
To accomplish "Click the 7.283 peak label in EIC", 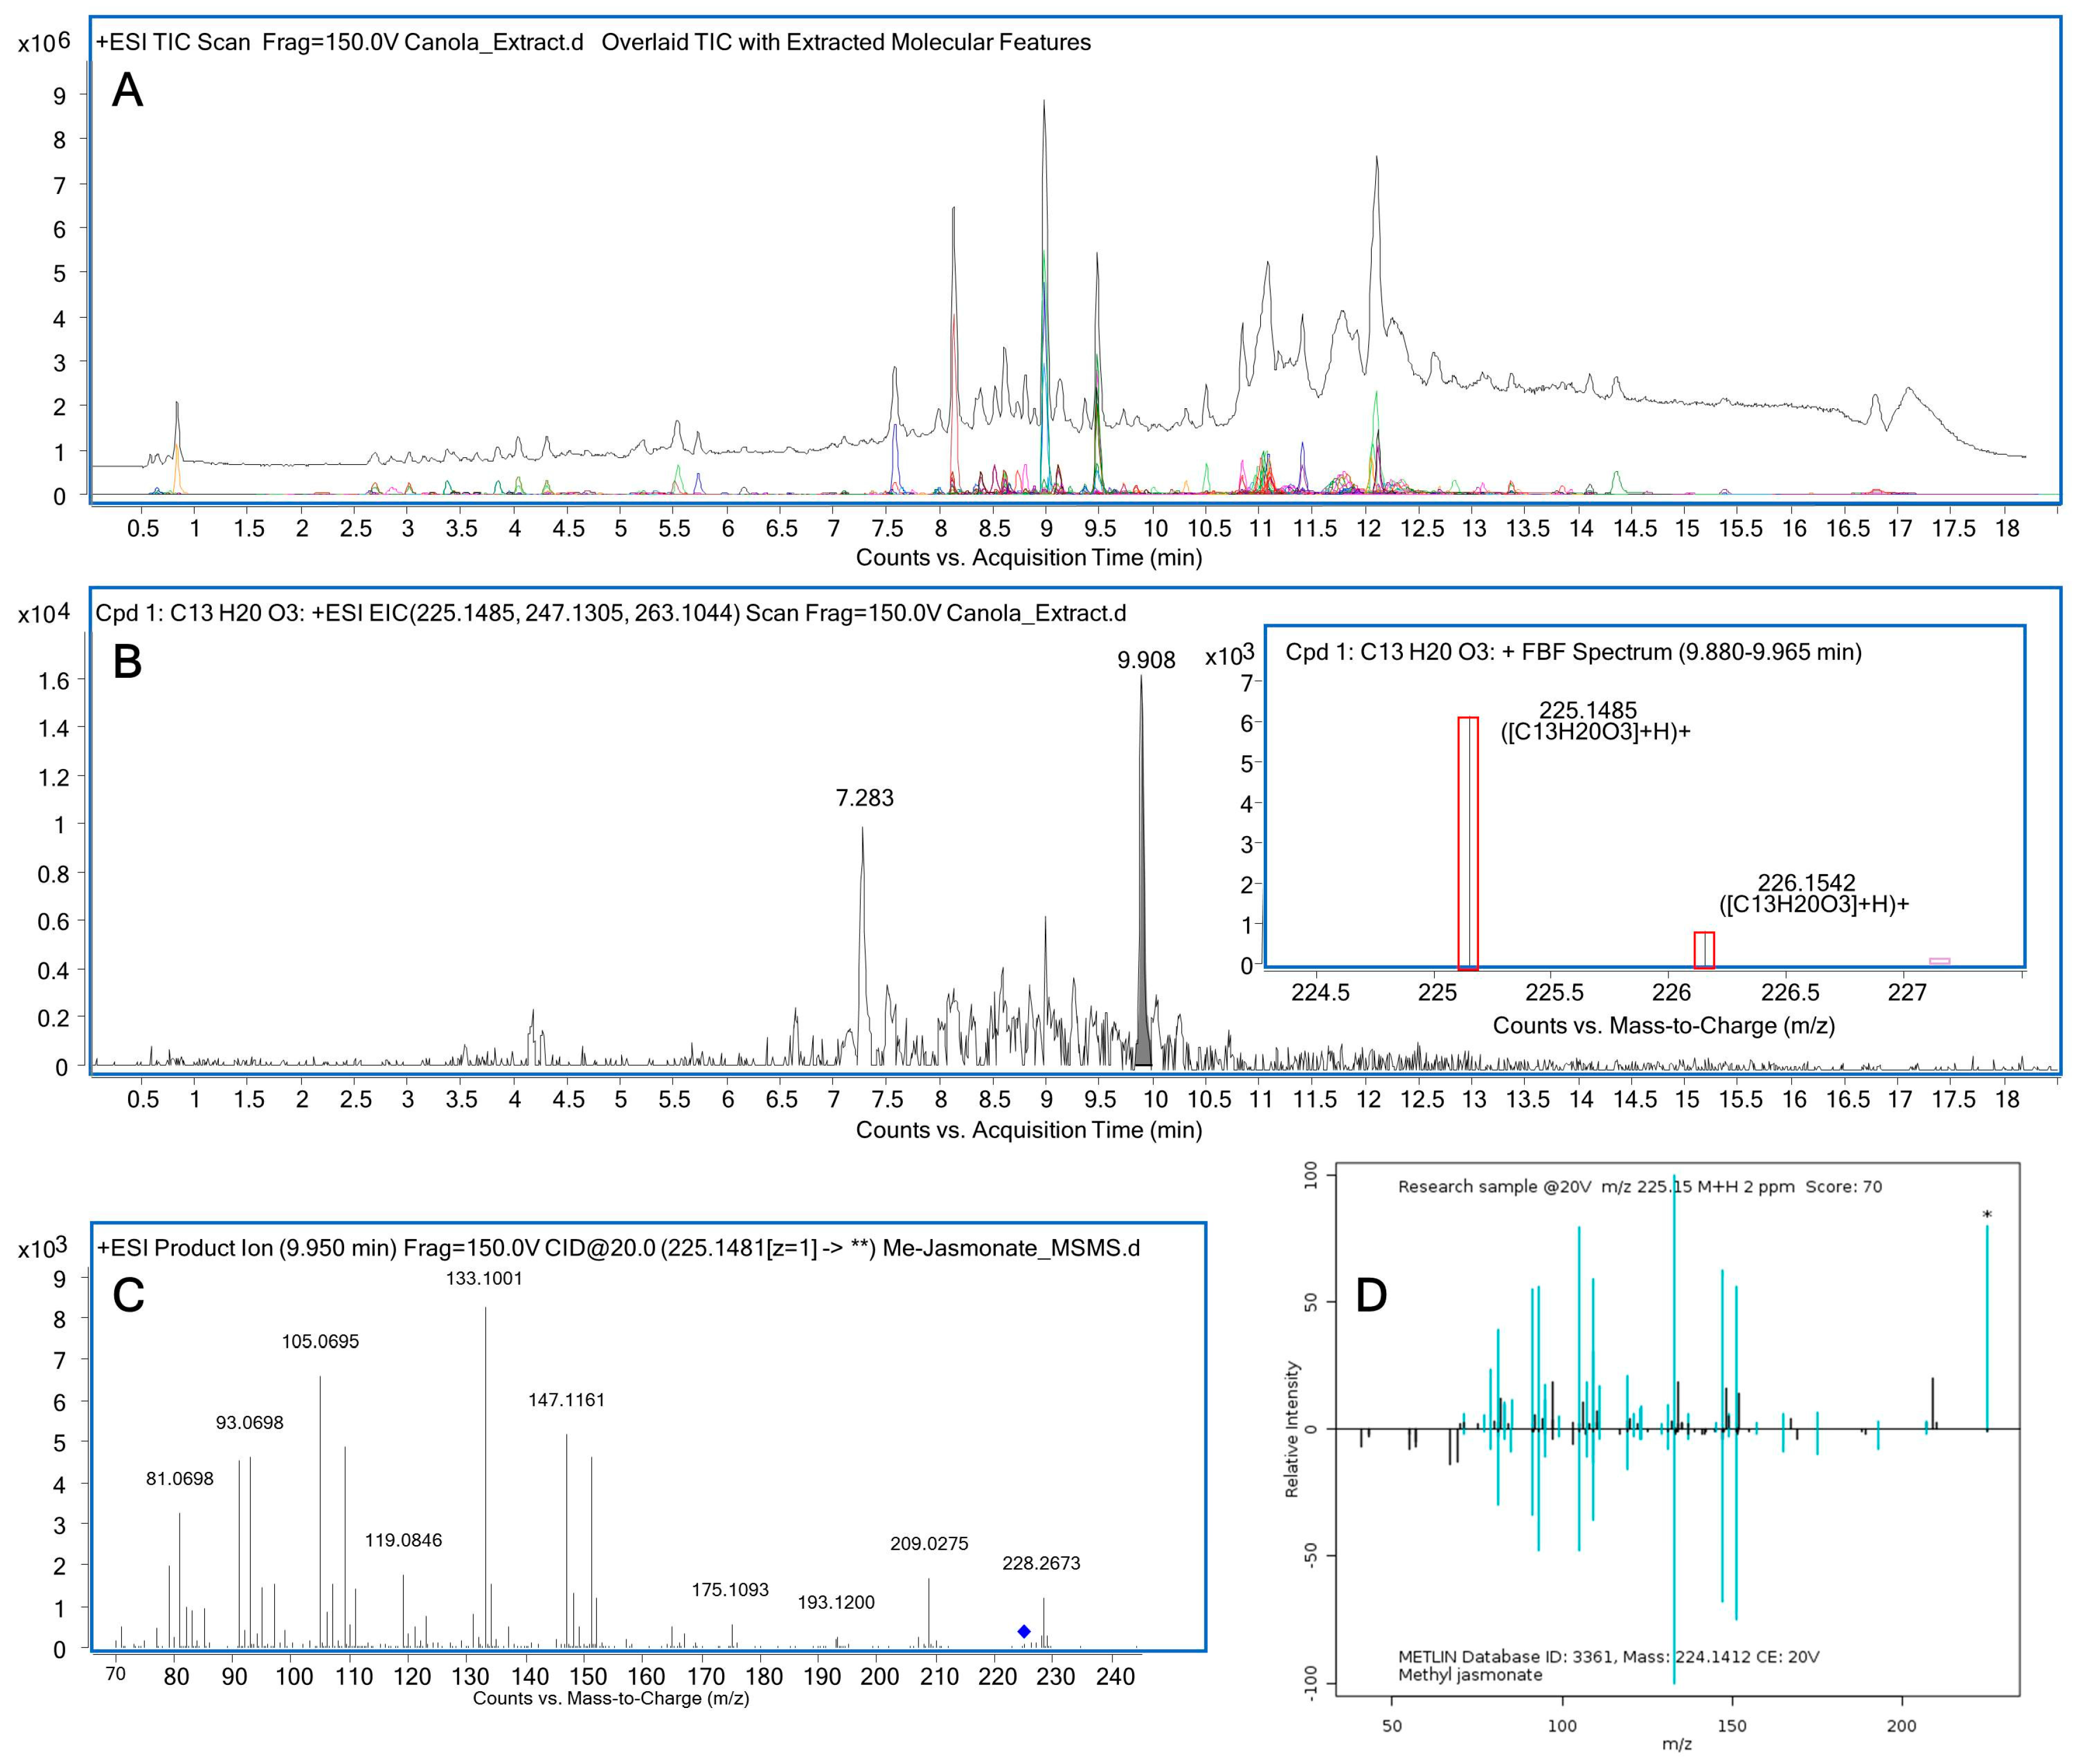I will [x=864, y=798].
